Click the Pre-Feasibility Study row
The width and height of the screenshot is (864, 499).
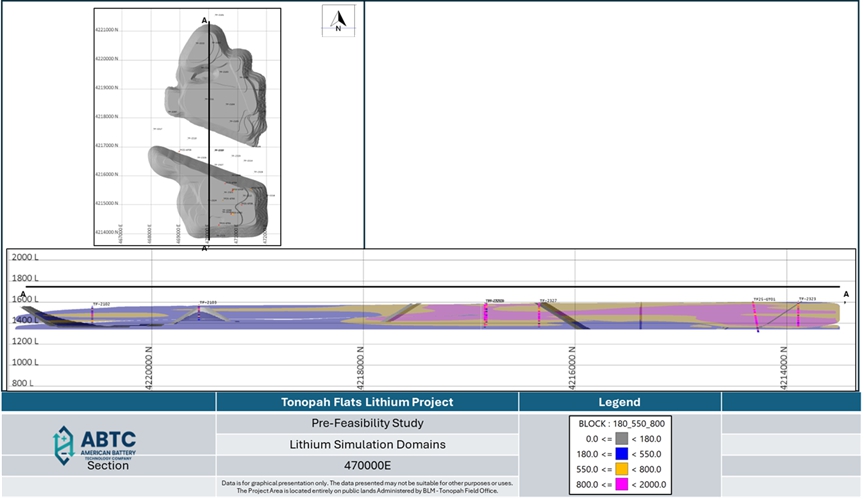tap(367, 423)
